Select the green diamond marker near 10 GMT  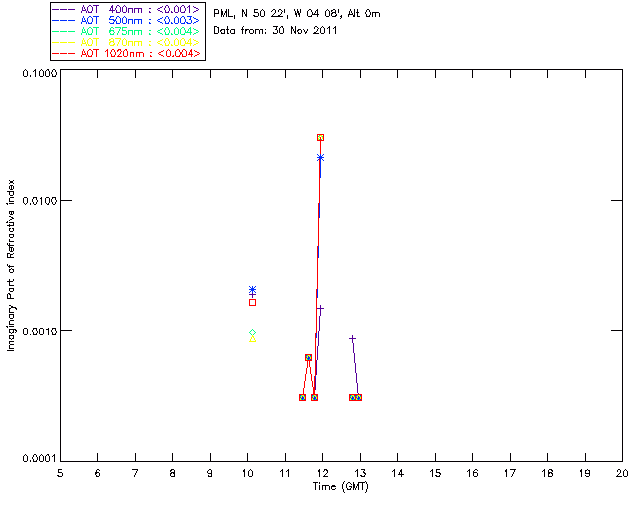[x=252, y=332]
